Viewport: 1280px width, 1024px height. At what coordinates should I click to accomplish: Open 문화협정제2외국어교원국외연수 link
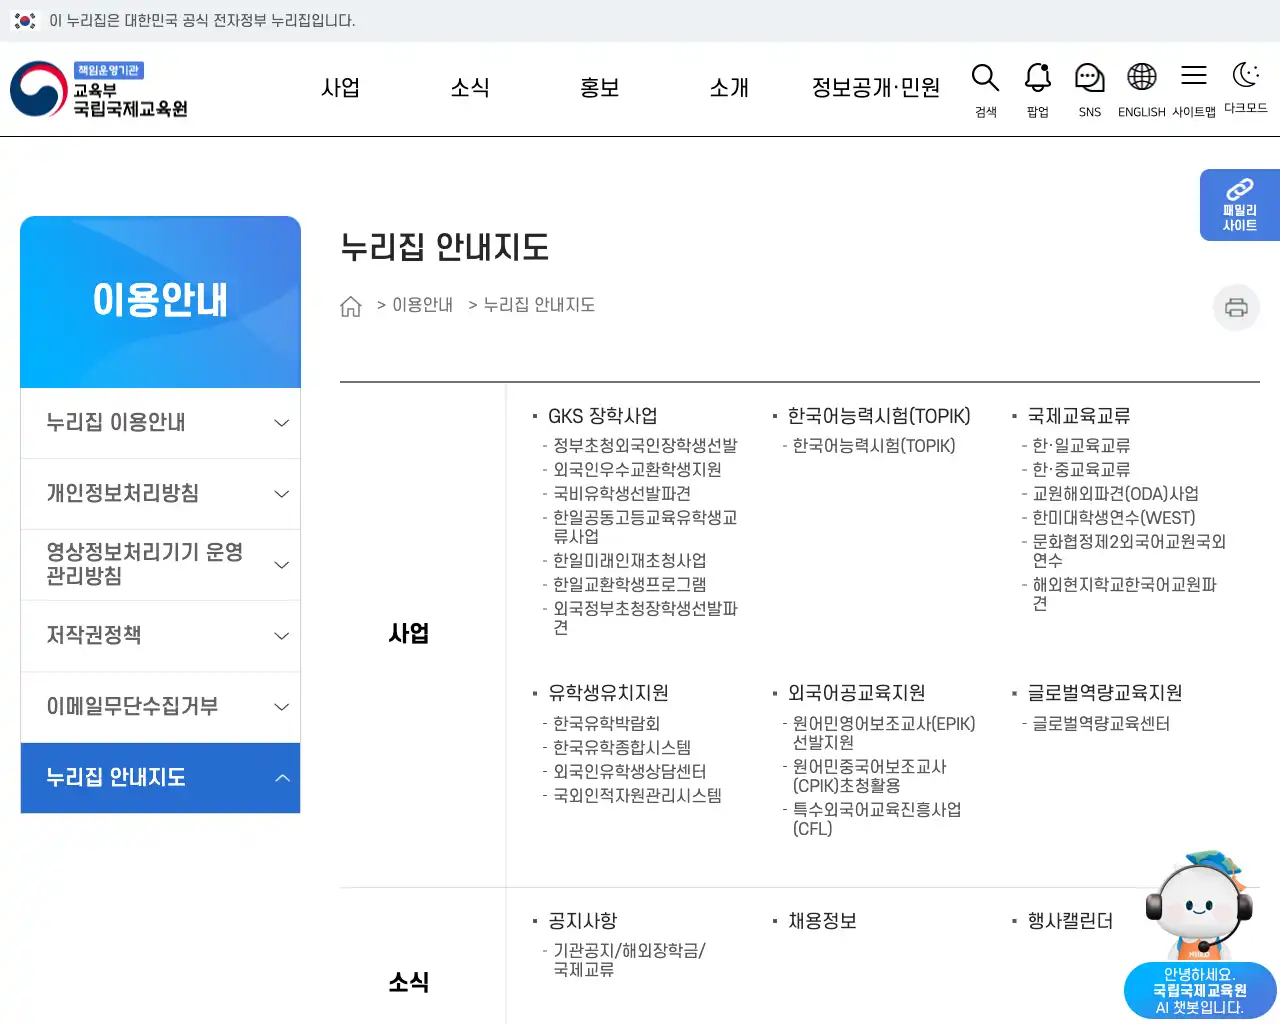click(1129, 551)
